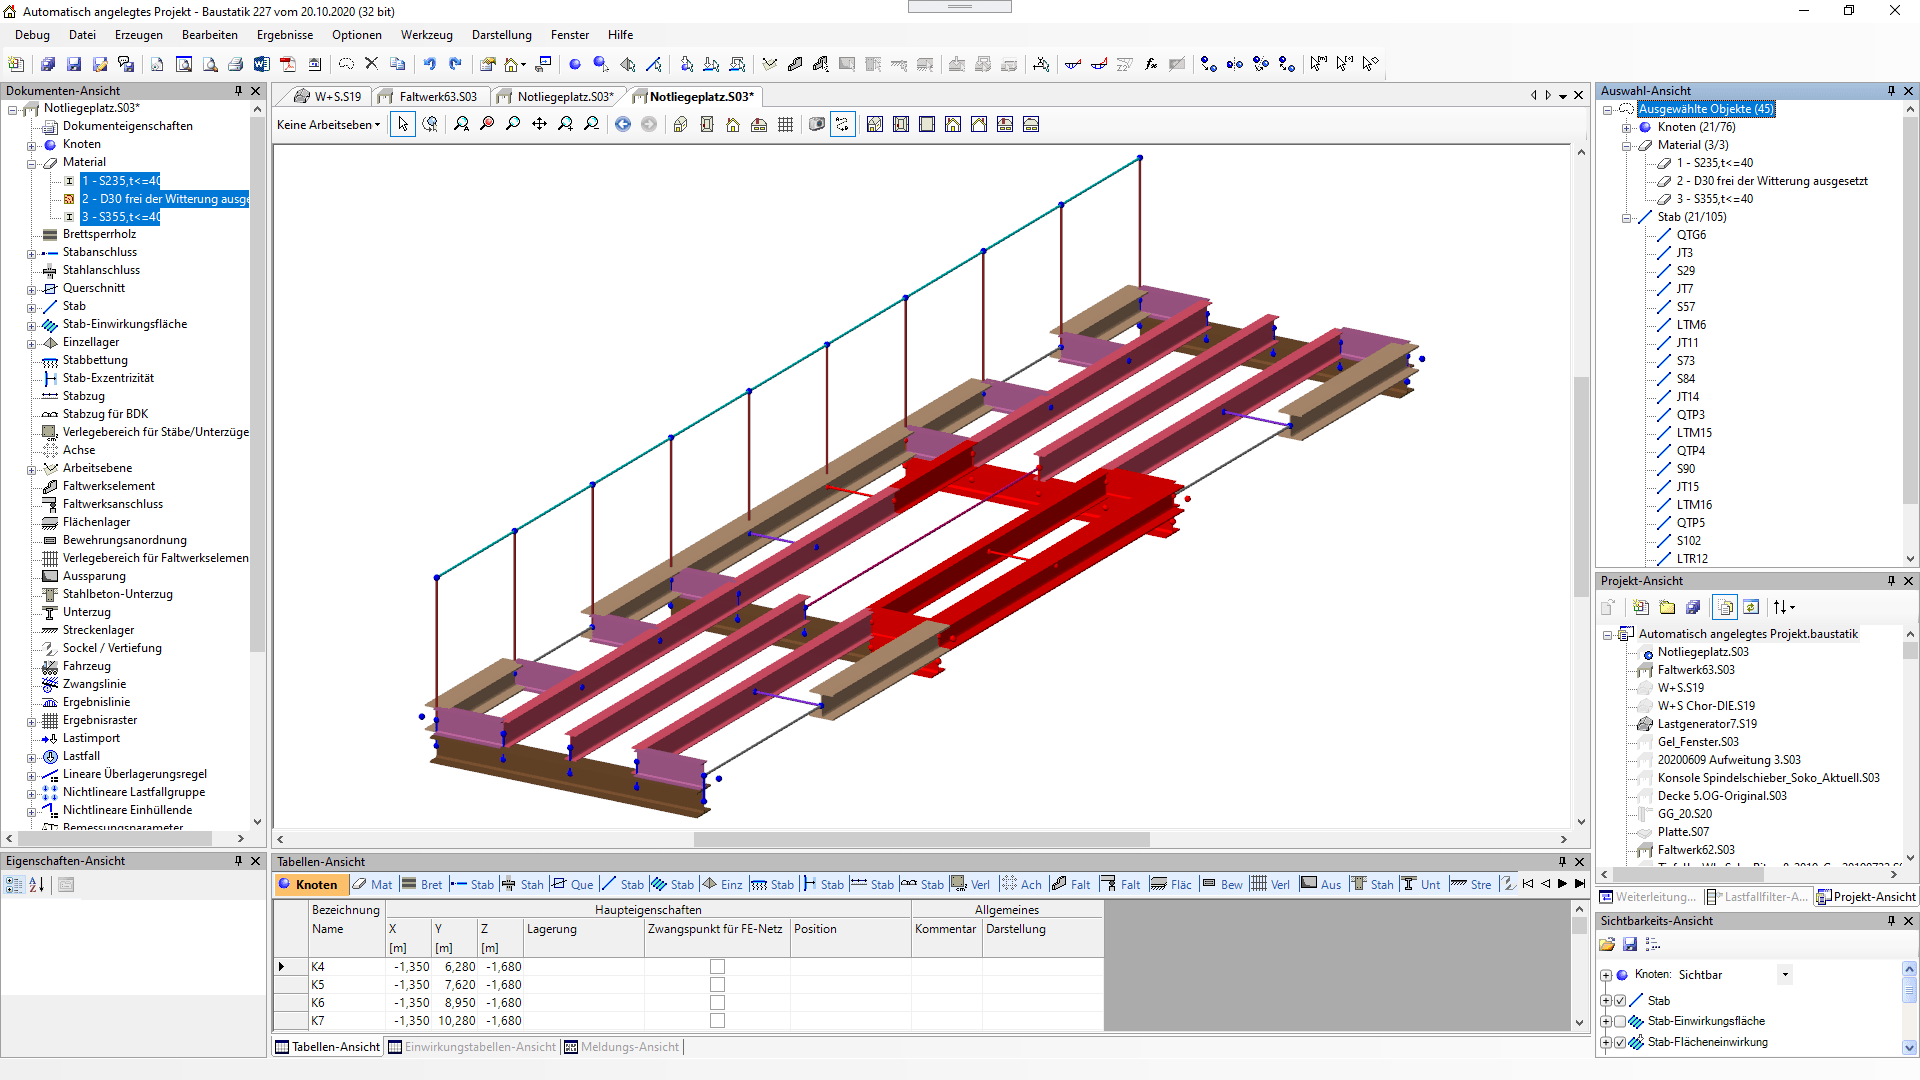Switch to Faltwerk63.S03 document tab
The image size is (1920, 1080).
431,97
